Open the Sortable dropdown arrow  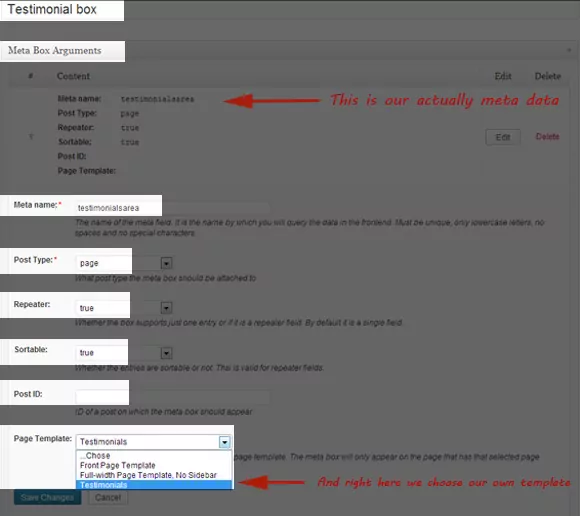point(166,353)
